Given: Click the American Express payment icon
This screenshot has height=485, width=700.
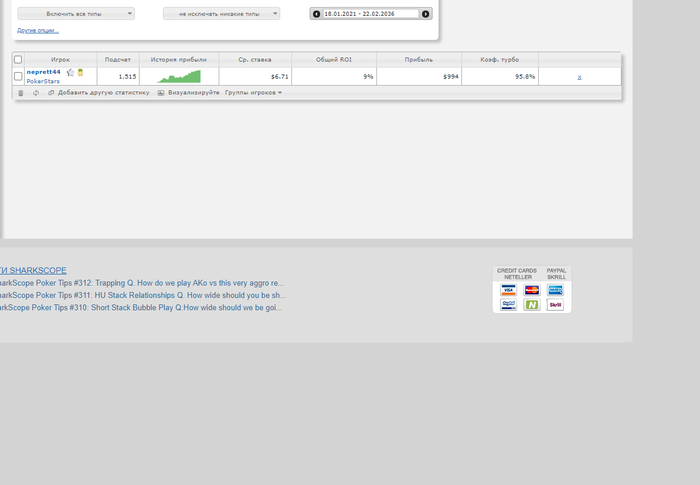Looking at the screenshot, I should (x=555, y=290).
